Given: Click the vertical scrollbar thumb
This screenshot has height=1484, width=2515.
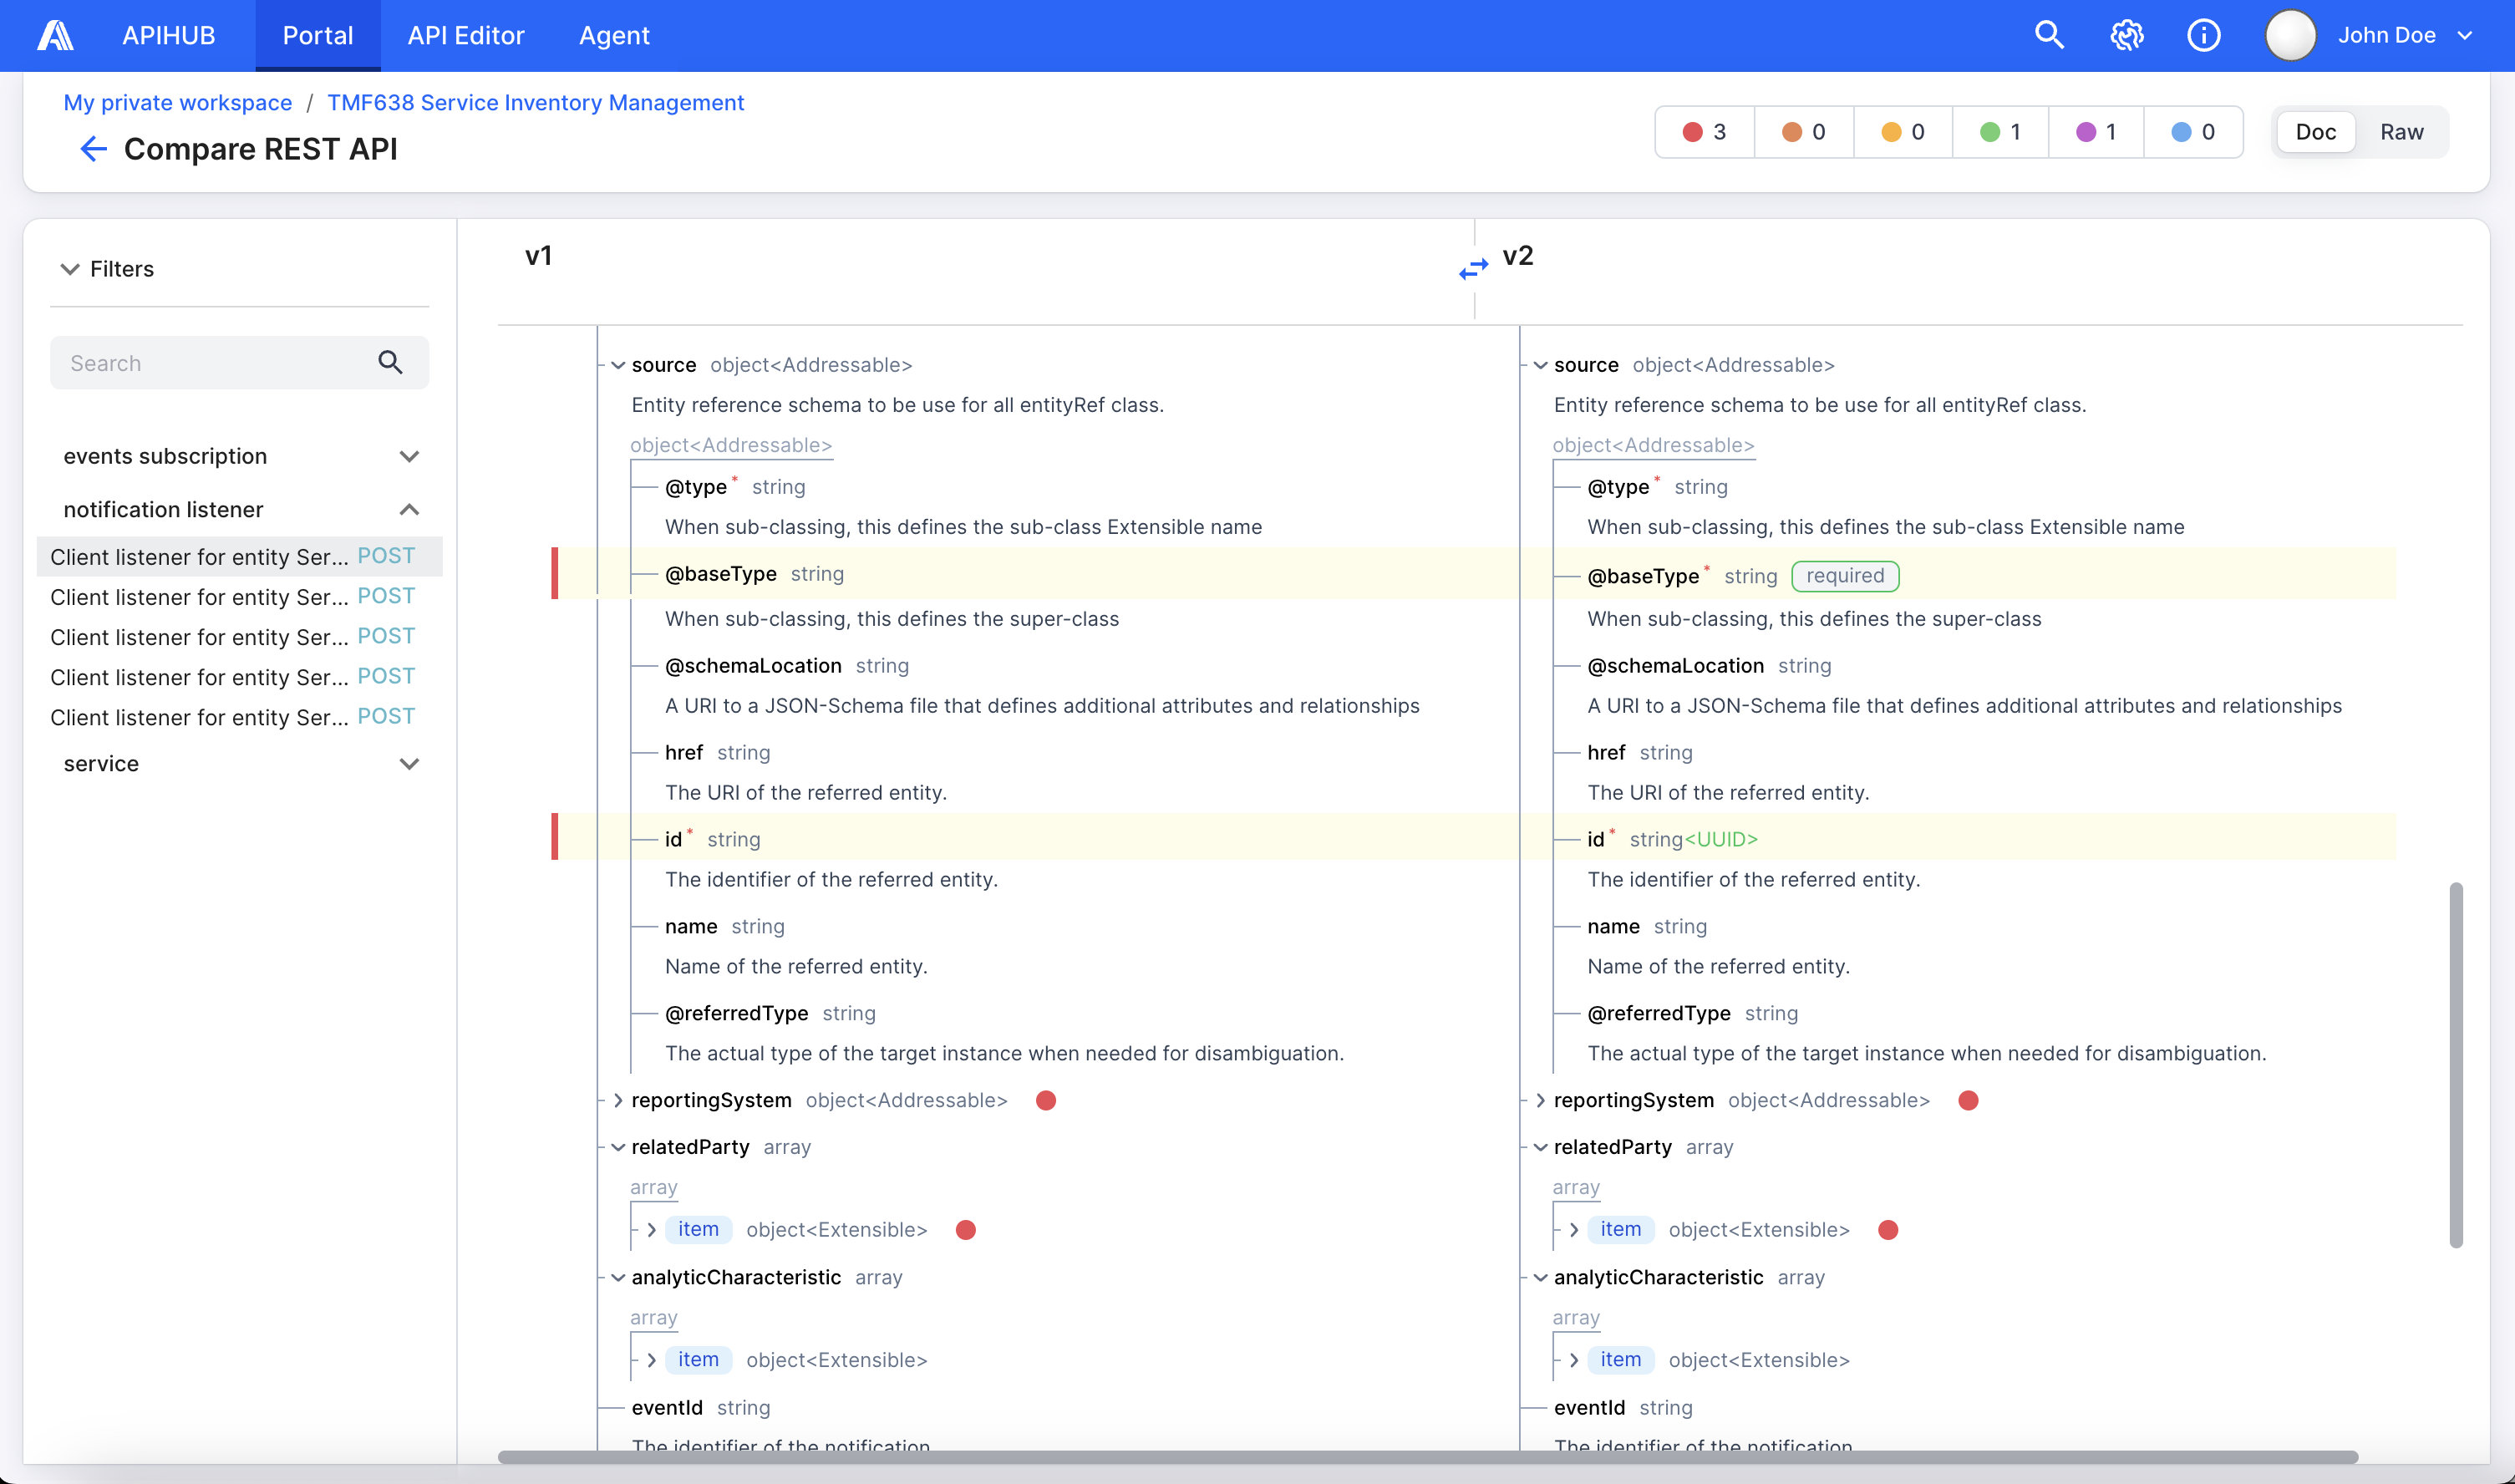Looking at the screenshot, I should click(2456, 1065).
